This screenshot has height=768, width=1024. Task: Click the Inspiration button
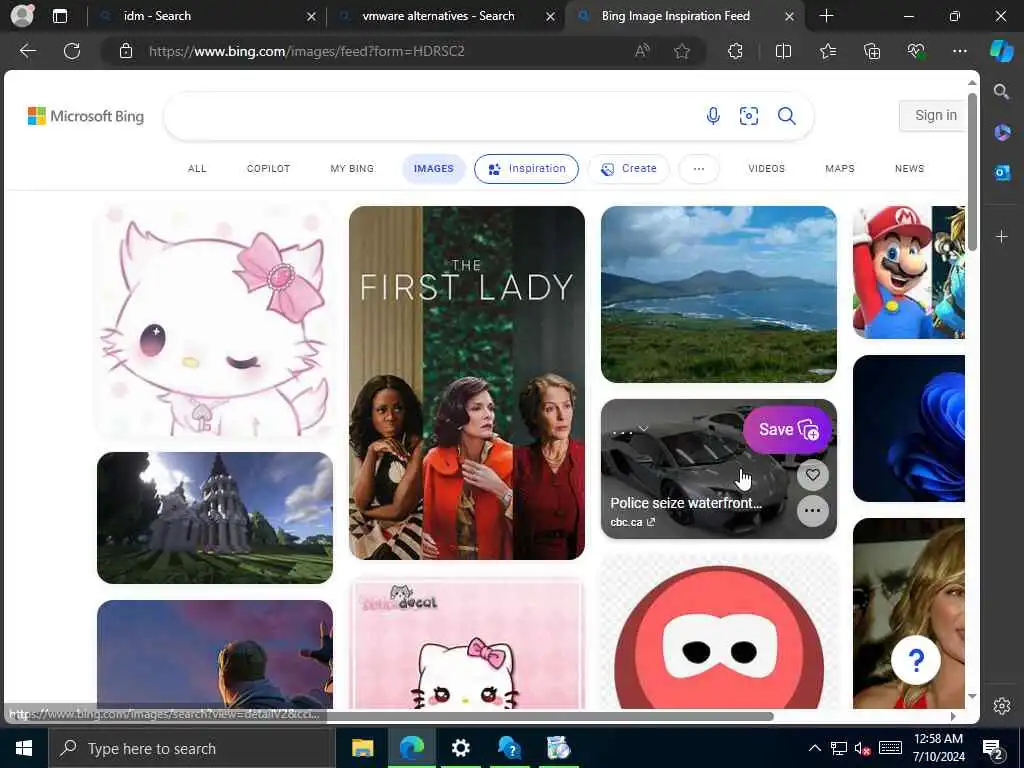pos(526,168)
